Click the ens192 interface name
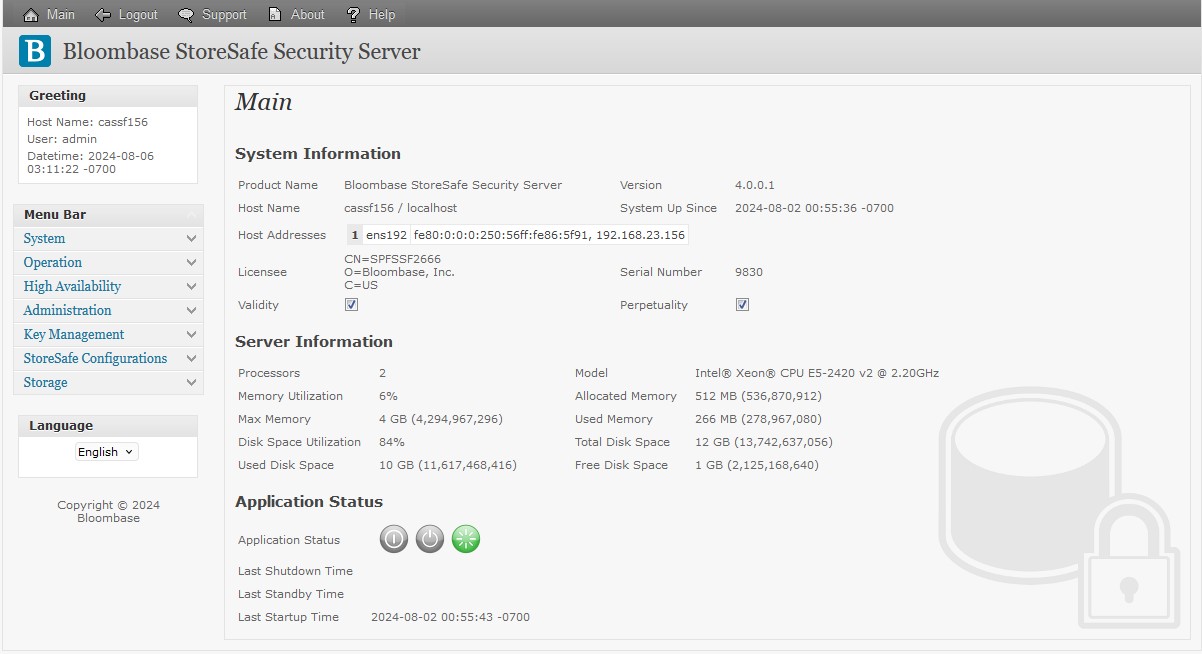The width and height of the screenshot is (1202, 654). pyautogui.click(x=387, y=235)
